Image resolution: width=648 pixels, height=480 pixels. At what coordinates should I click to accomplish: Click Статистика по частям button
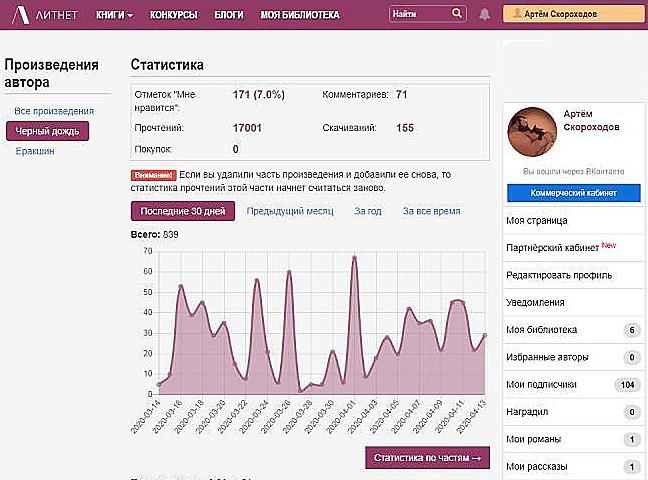[x=427, y=458]
